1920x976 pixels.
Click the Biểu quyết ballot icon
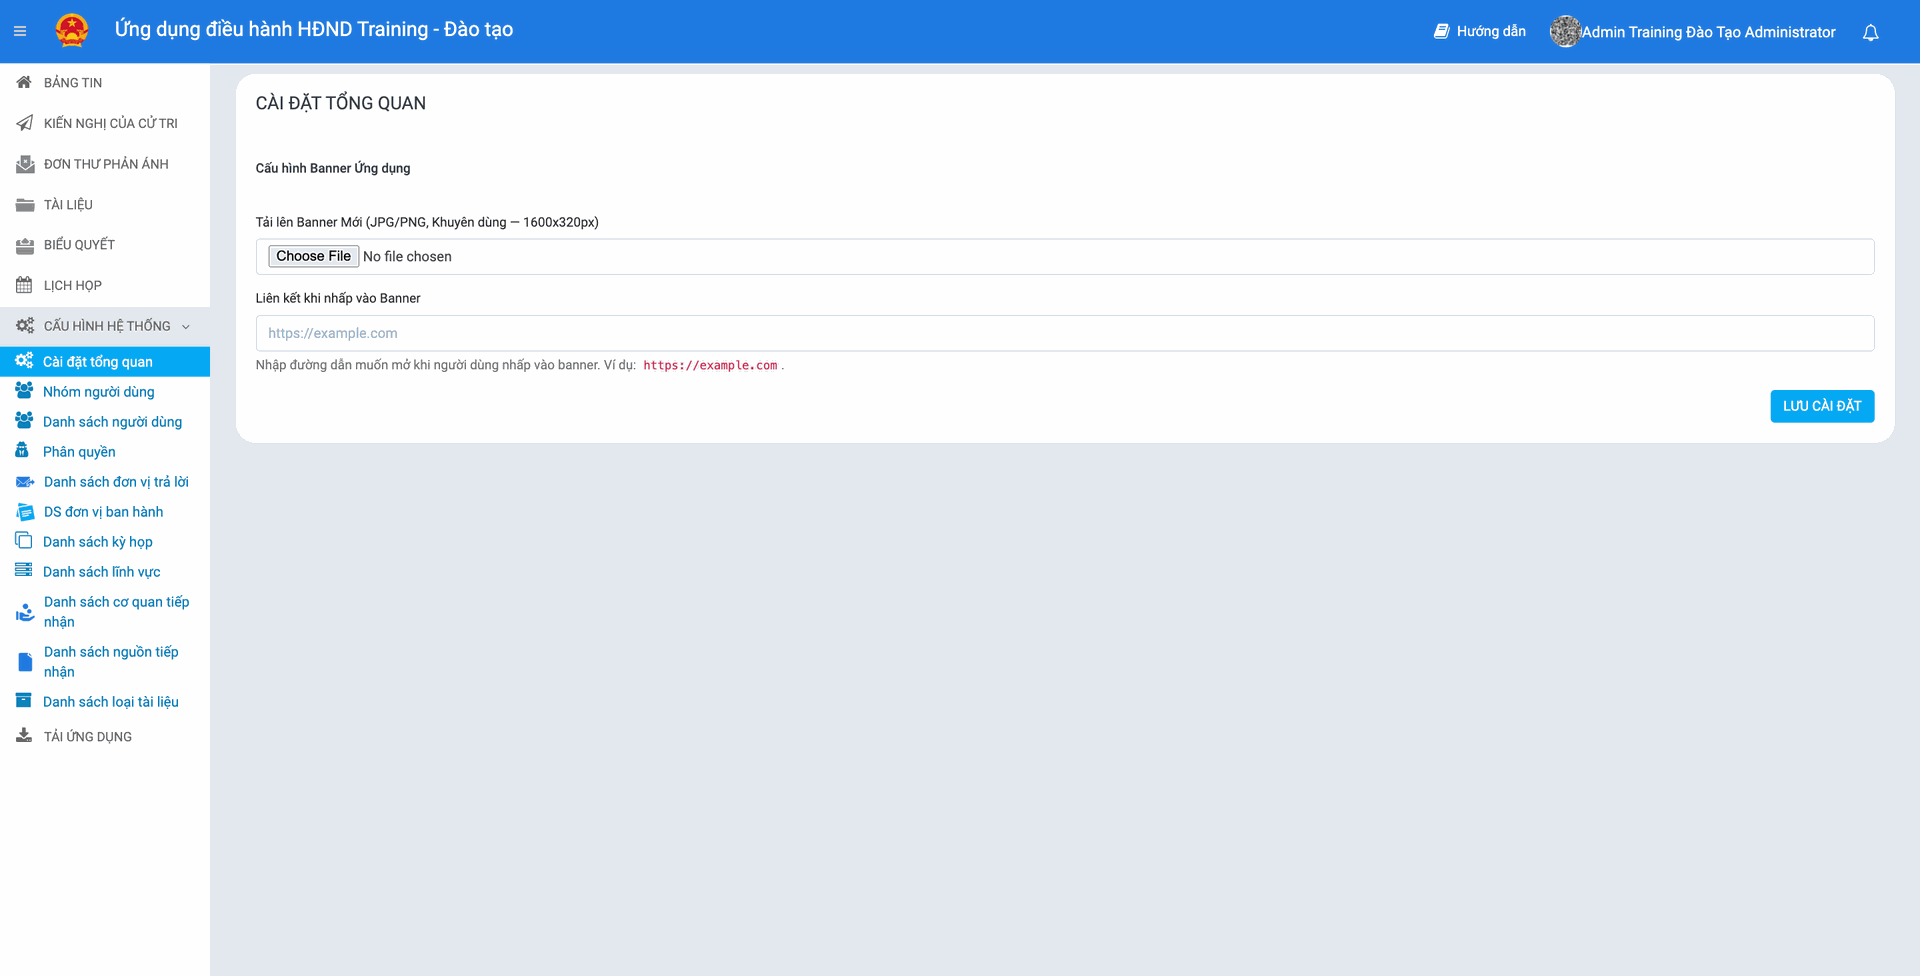coord(24,245)
